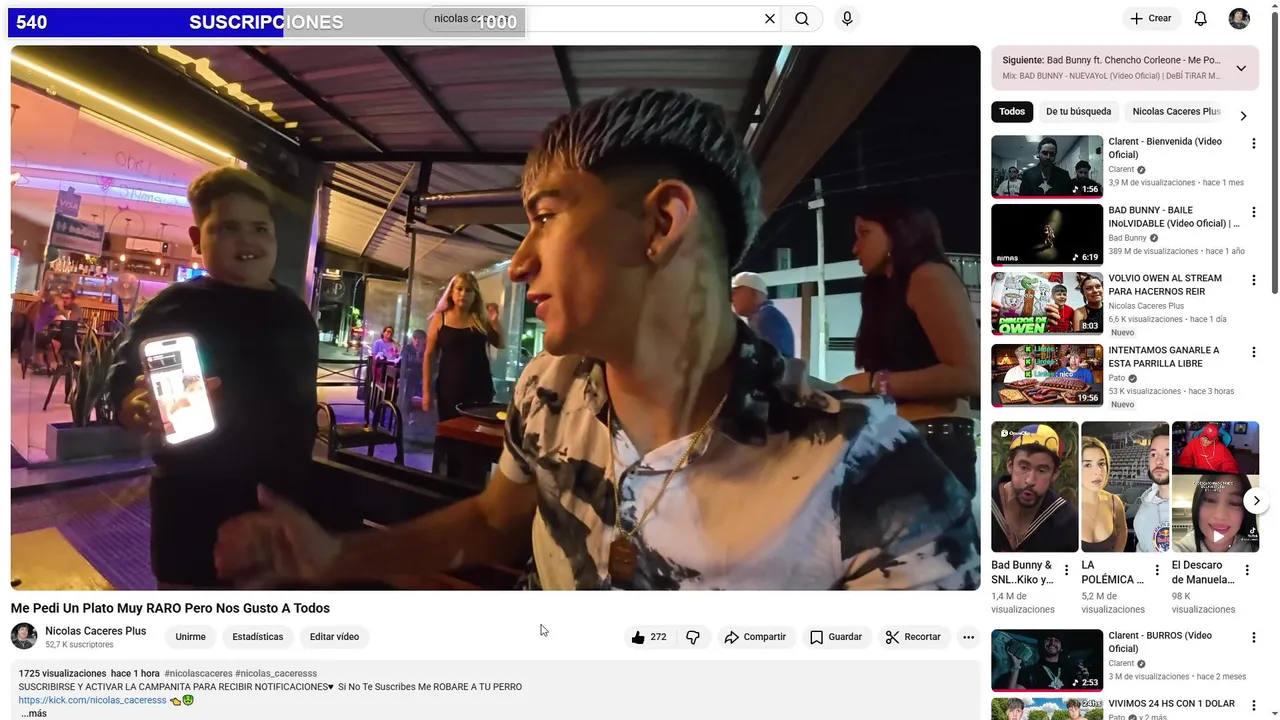
Task: Open options for INTENTAMOS GANARLE A ESTA PARRILLA
Action: tap(1253, 353)
